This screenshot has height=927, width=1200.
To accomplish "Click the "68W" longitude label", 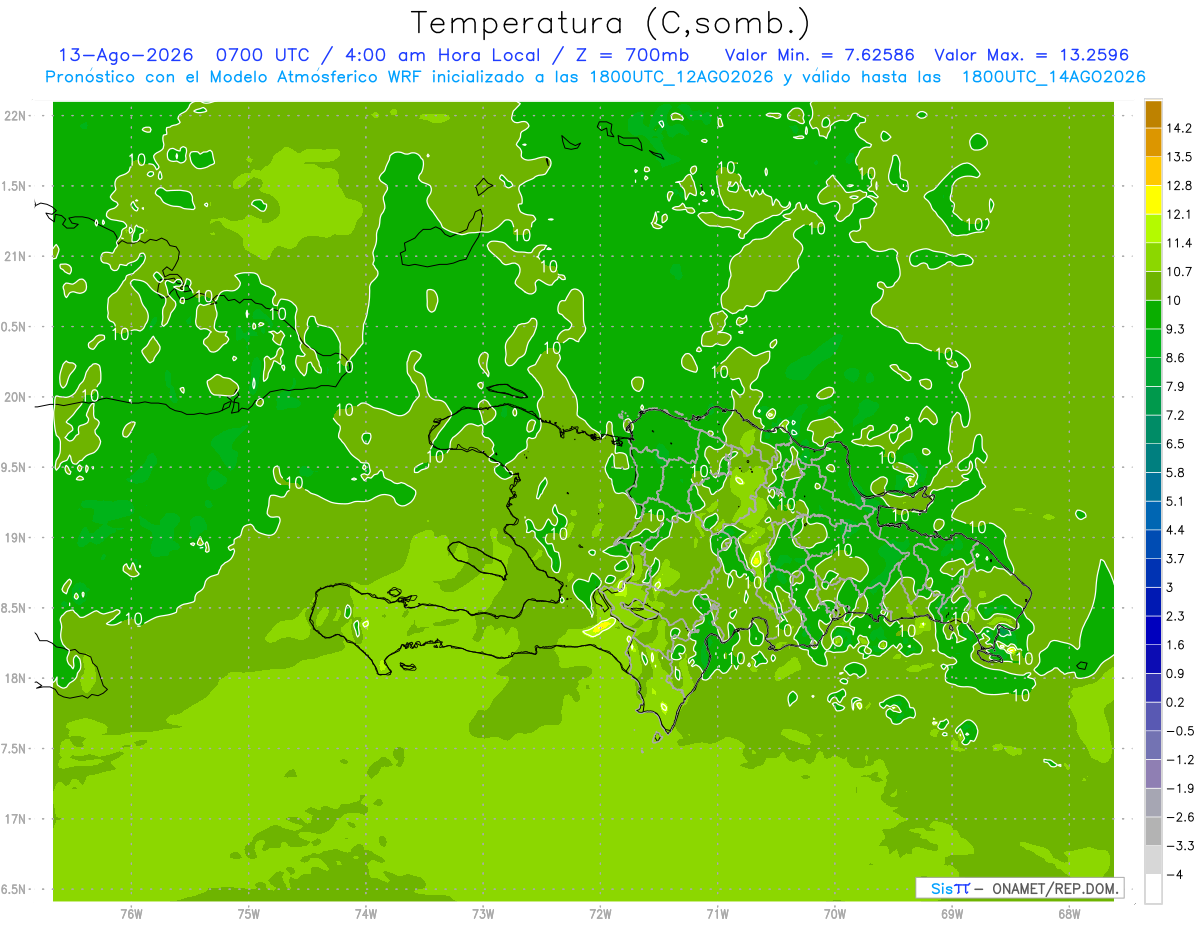I will click(1069, 914).
